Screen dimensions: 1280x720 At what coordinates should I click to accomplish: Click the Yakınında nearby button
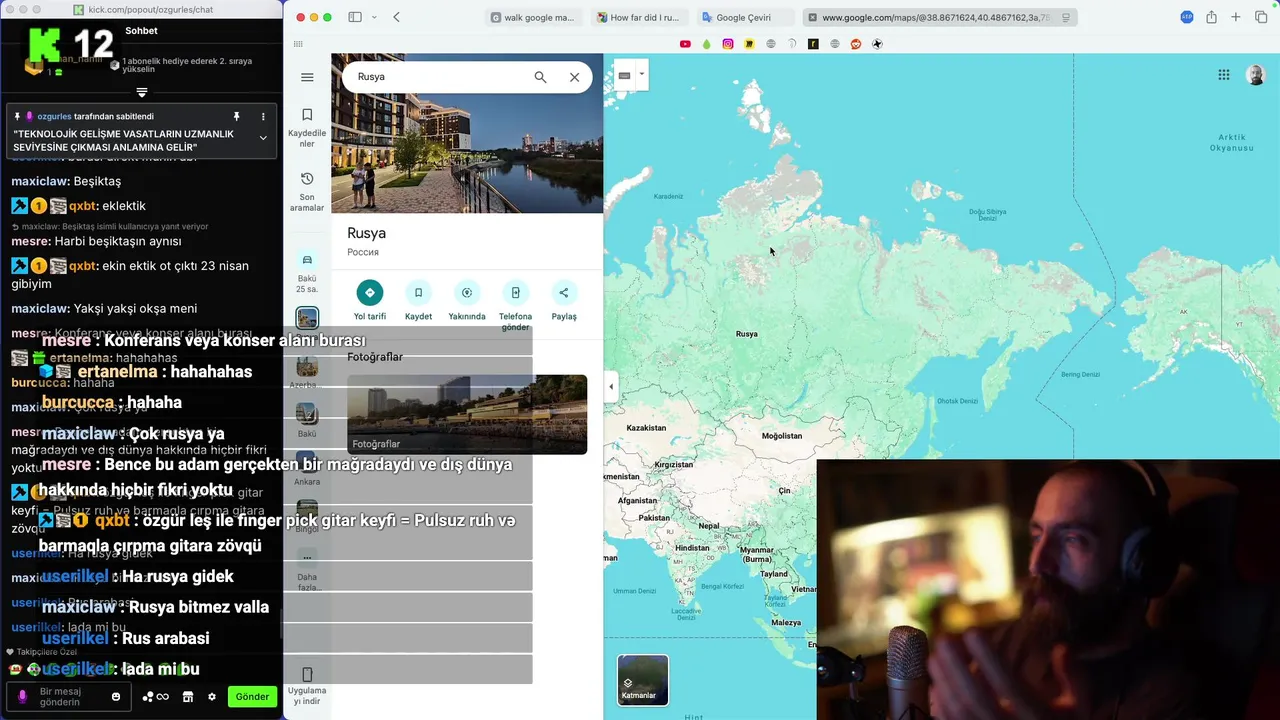467,301
